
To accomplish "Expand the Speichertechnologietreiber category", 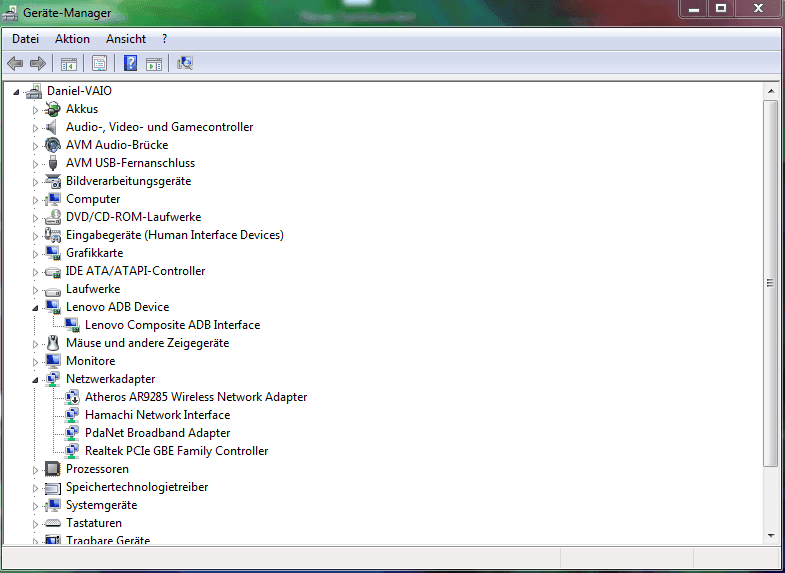I will coord(35,488).
